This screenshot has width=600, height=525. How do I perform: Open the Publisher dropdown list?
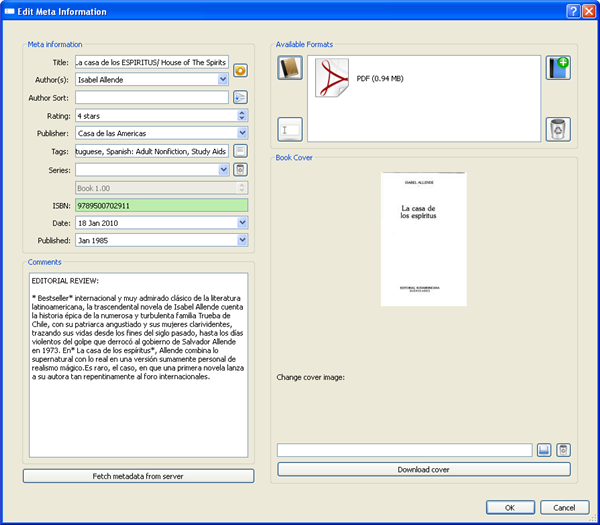[x=242, y=133]
